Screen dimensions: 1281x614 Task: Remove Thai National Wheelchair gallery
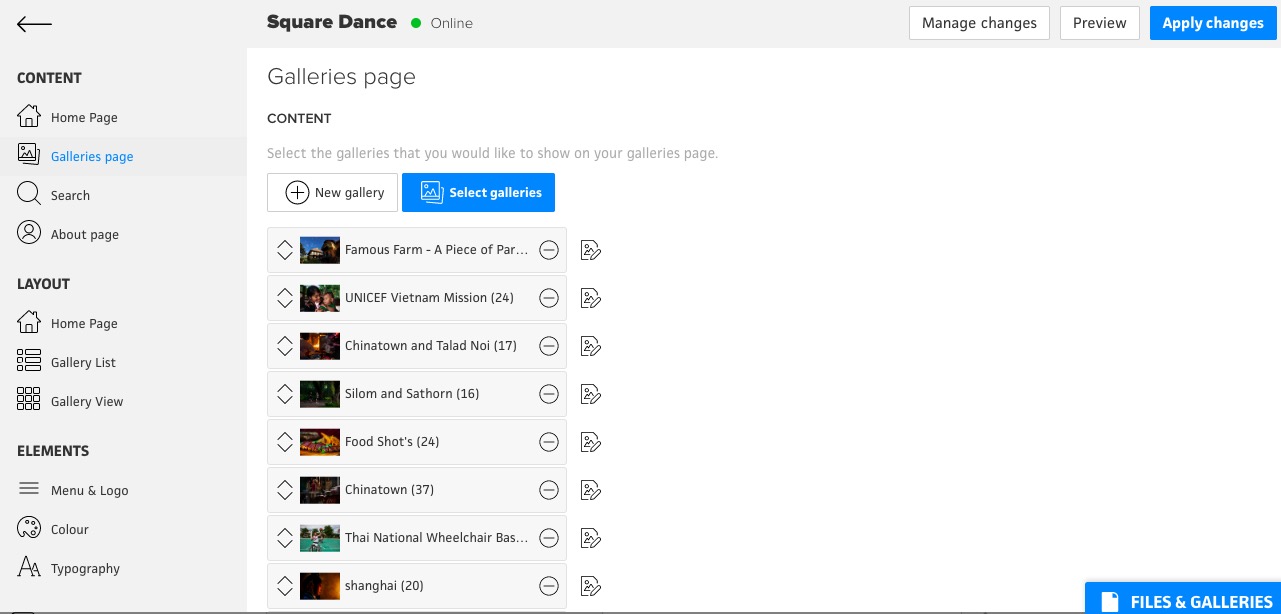pos(549,538)
